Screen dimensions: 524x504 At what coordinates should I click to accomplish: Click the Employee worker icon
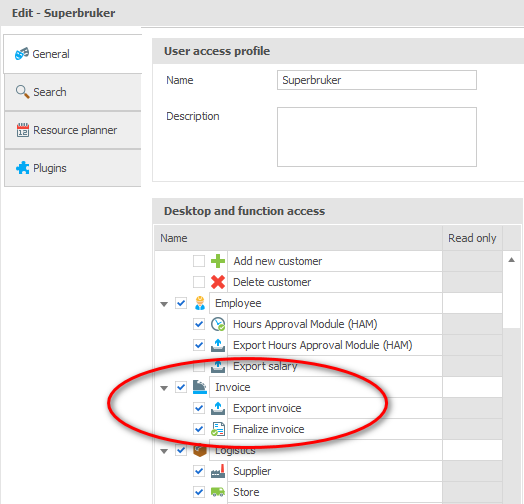click(x=200, y=303)
